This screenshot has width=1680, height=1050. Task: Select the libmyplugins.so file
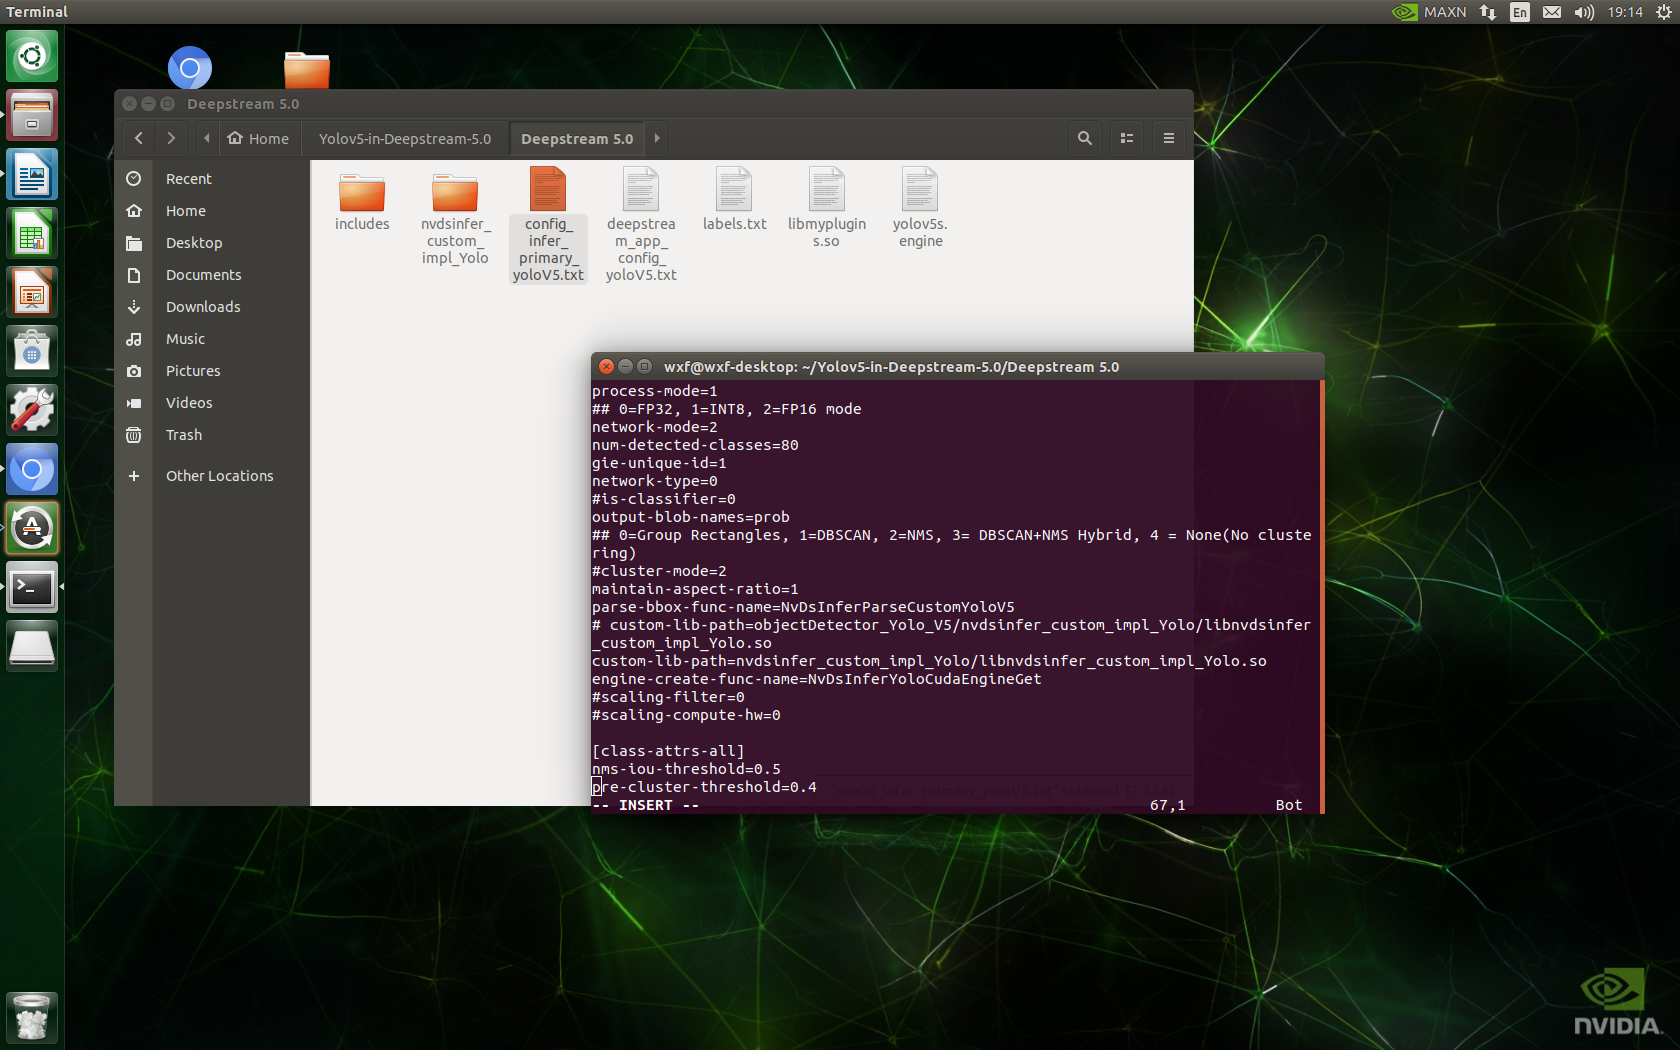(x=827, y=208)
